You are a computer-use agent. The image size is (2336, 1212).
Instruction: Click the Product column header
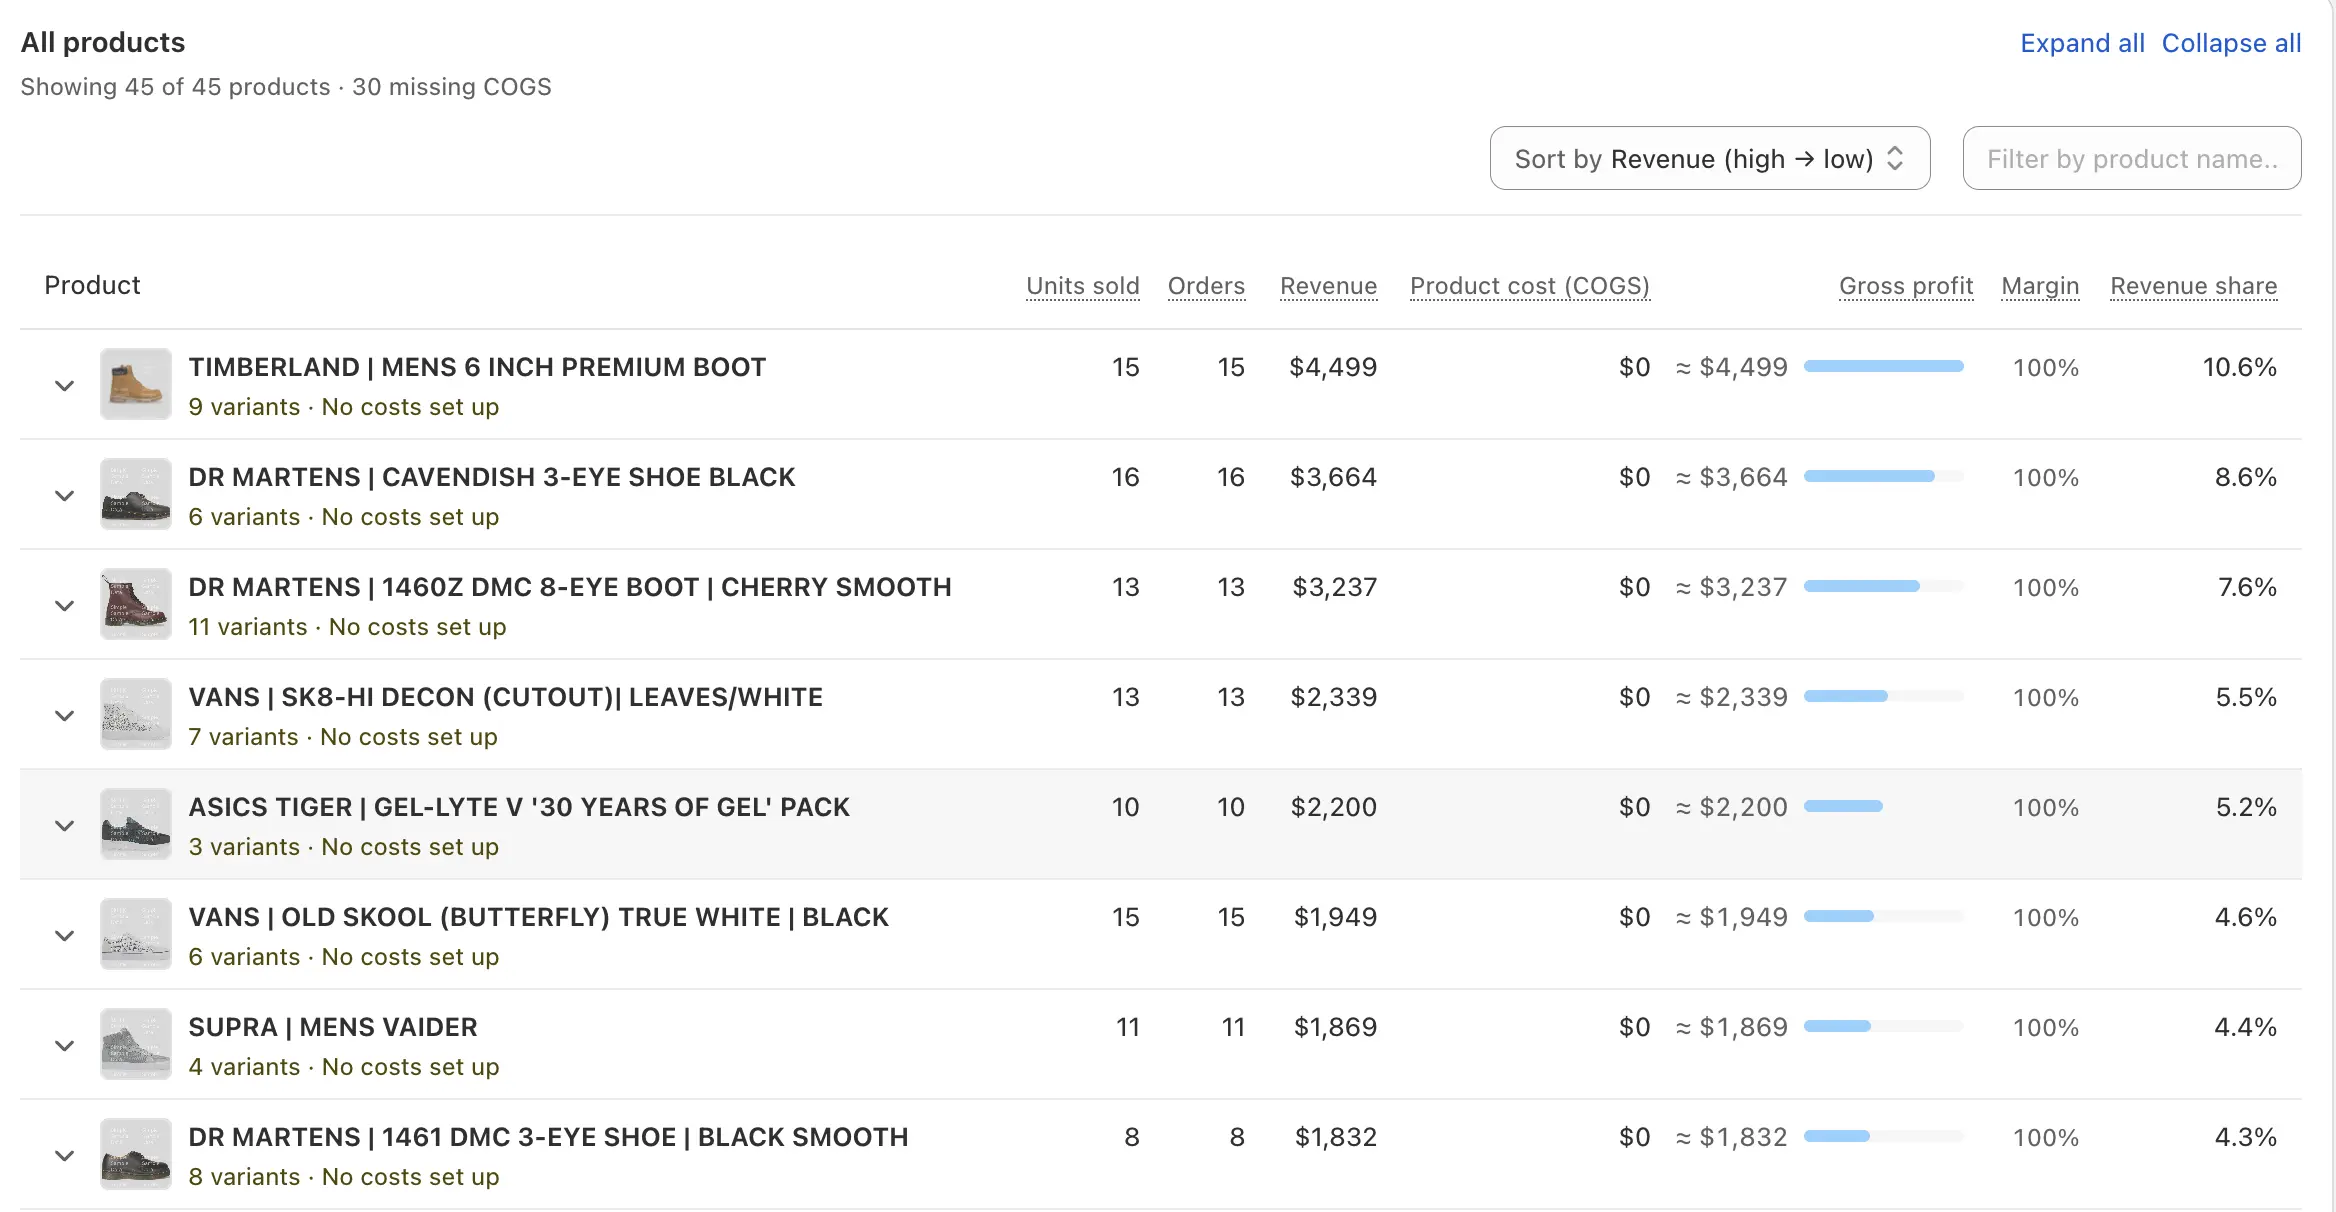tap(92, 285)
